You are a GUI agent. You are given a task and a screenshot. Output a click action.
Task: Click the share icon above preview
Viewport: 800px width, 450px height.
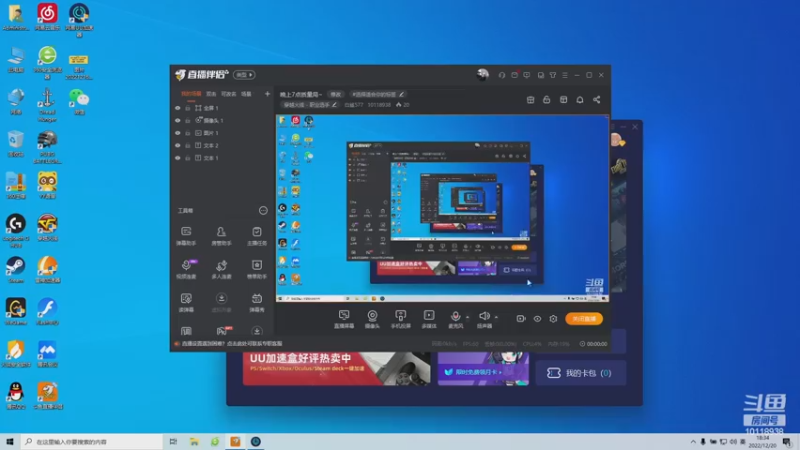[596, 99]
